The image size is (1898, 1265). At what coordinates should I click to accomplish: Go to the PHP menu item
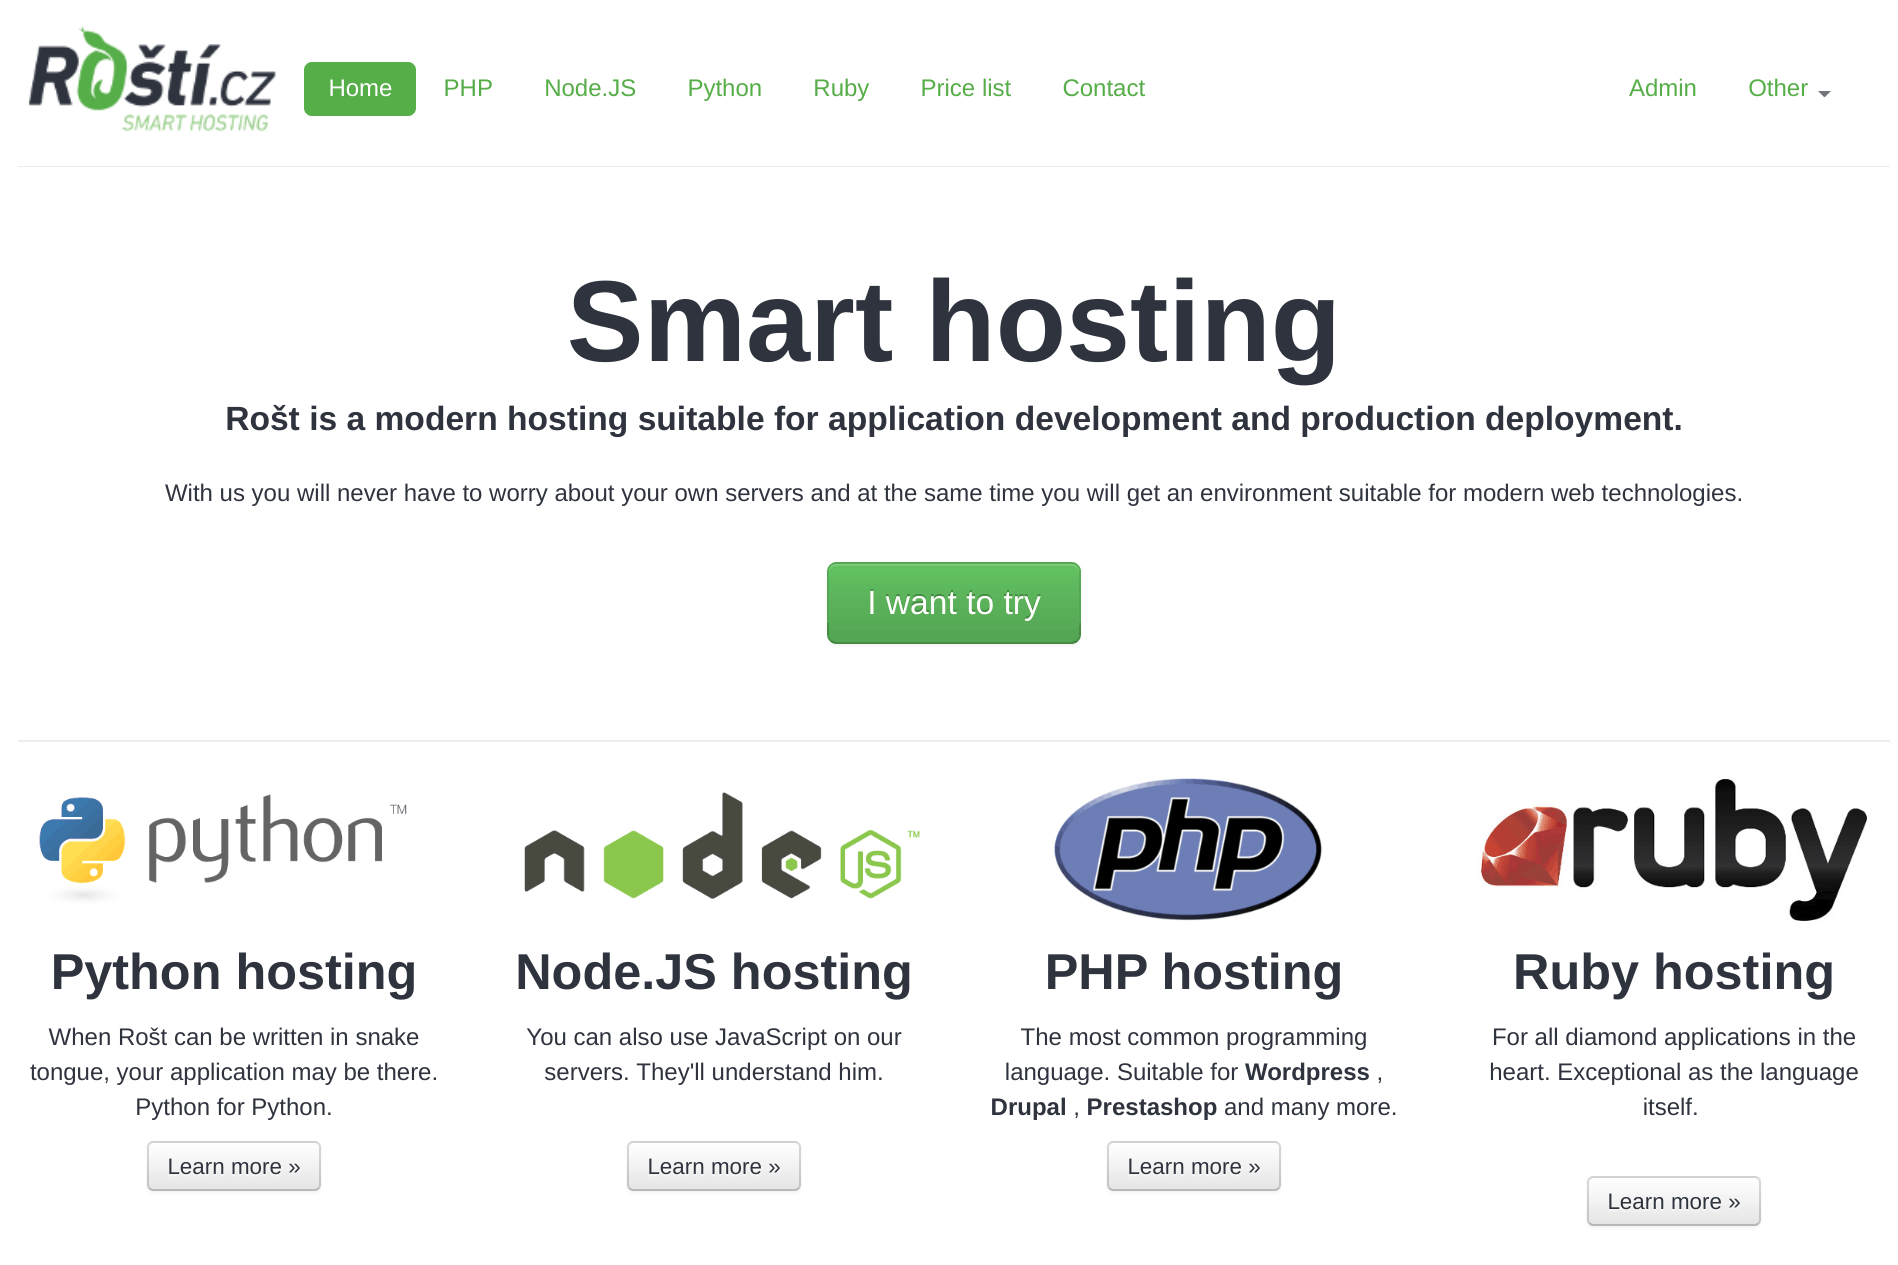click(468, 88)
